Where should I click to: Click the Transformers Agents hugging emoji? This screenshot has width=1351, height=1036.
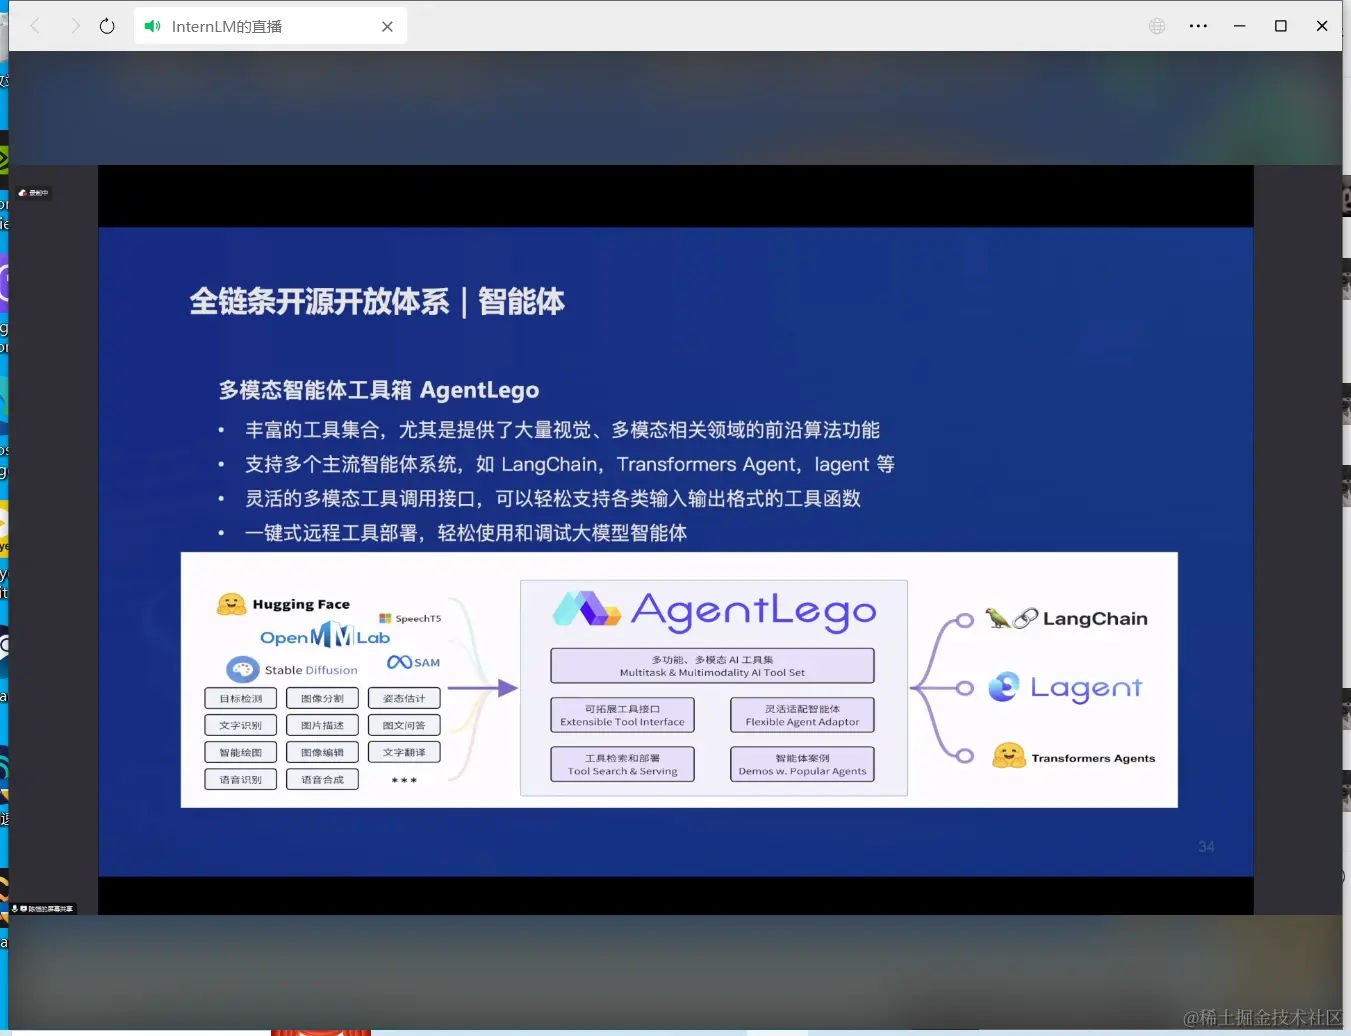click(1009, 756)
